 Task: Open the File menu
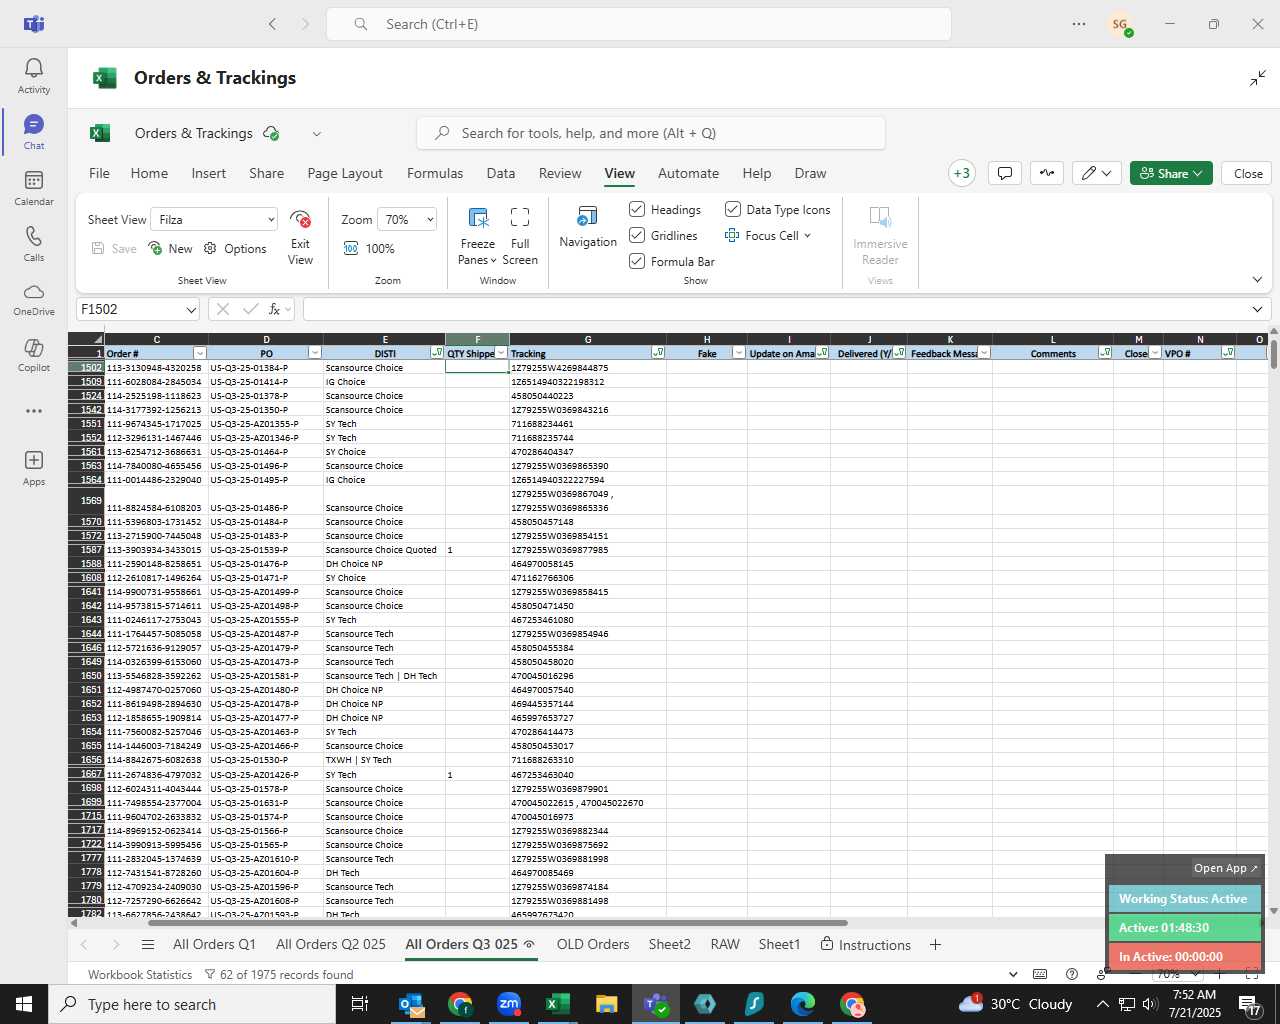(99, 173)
